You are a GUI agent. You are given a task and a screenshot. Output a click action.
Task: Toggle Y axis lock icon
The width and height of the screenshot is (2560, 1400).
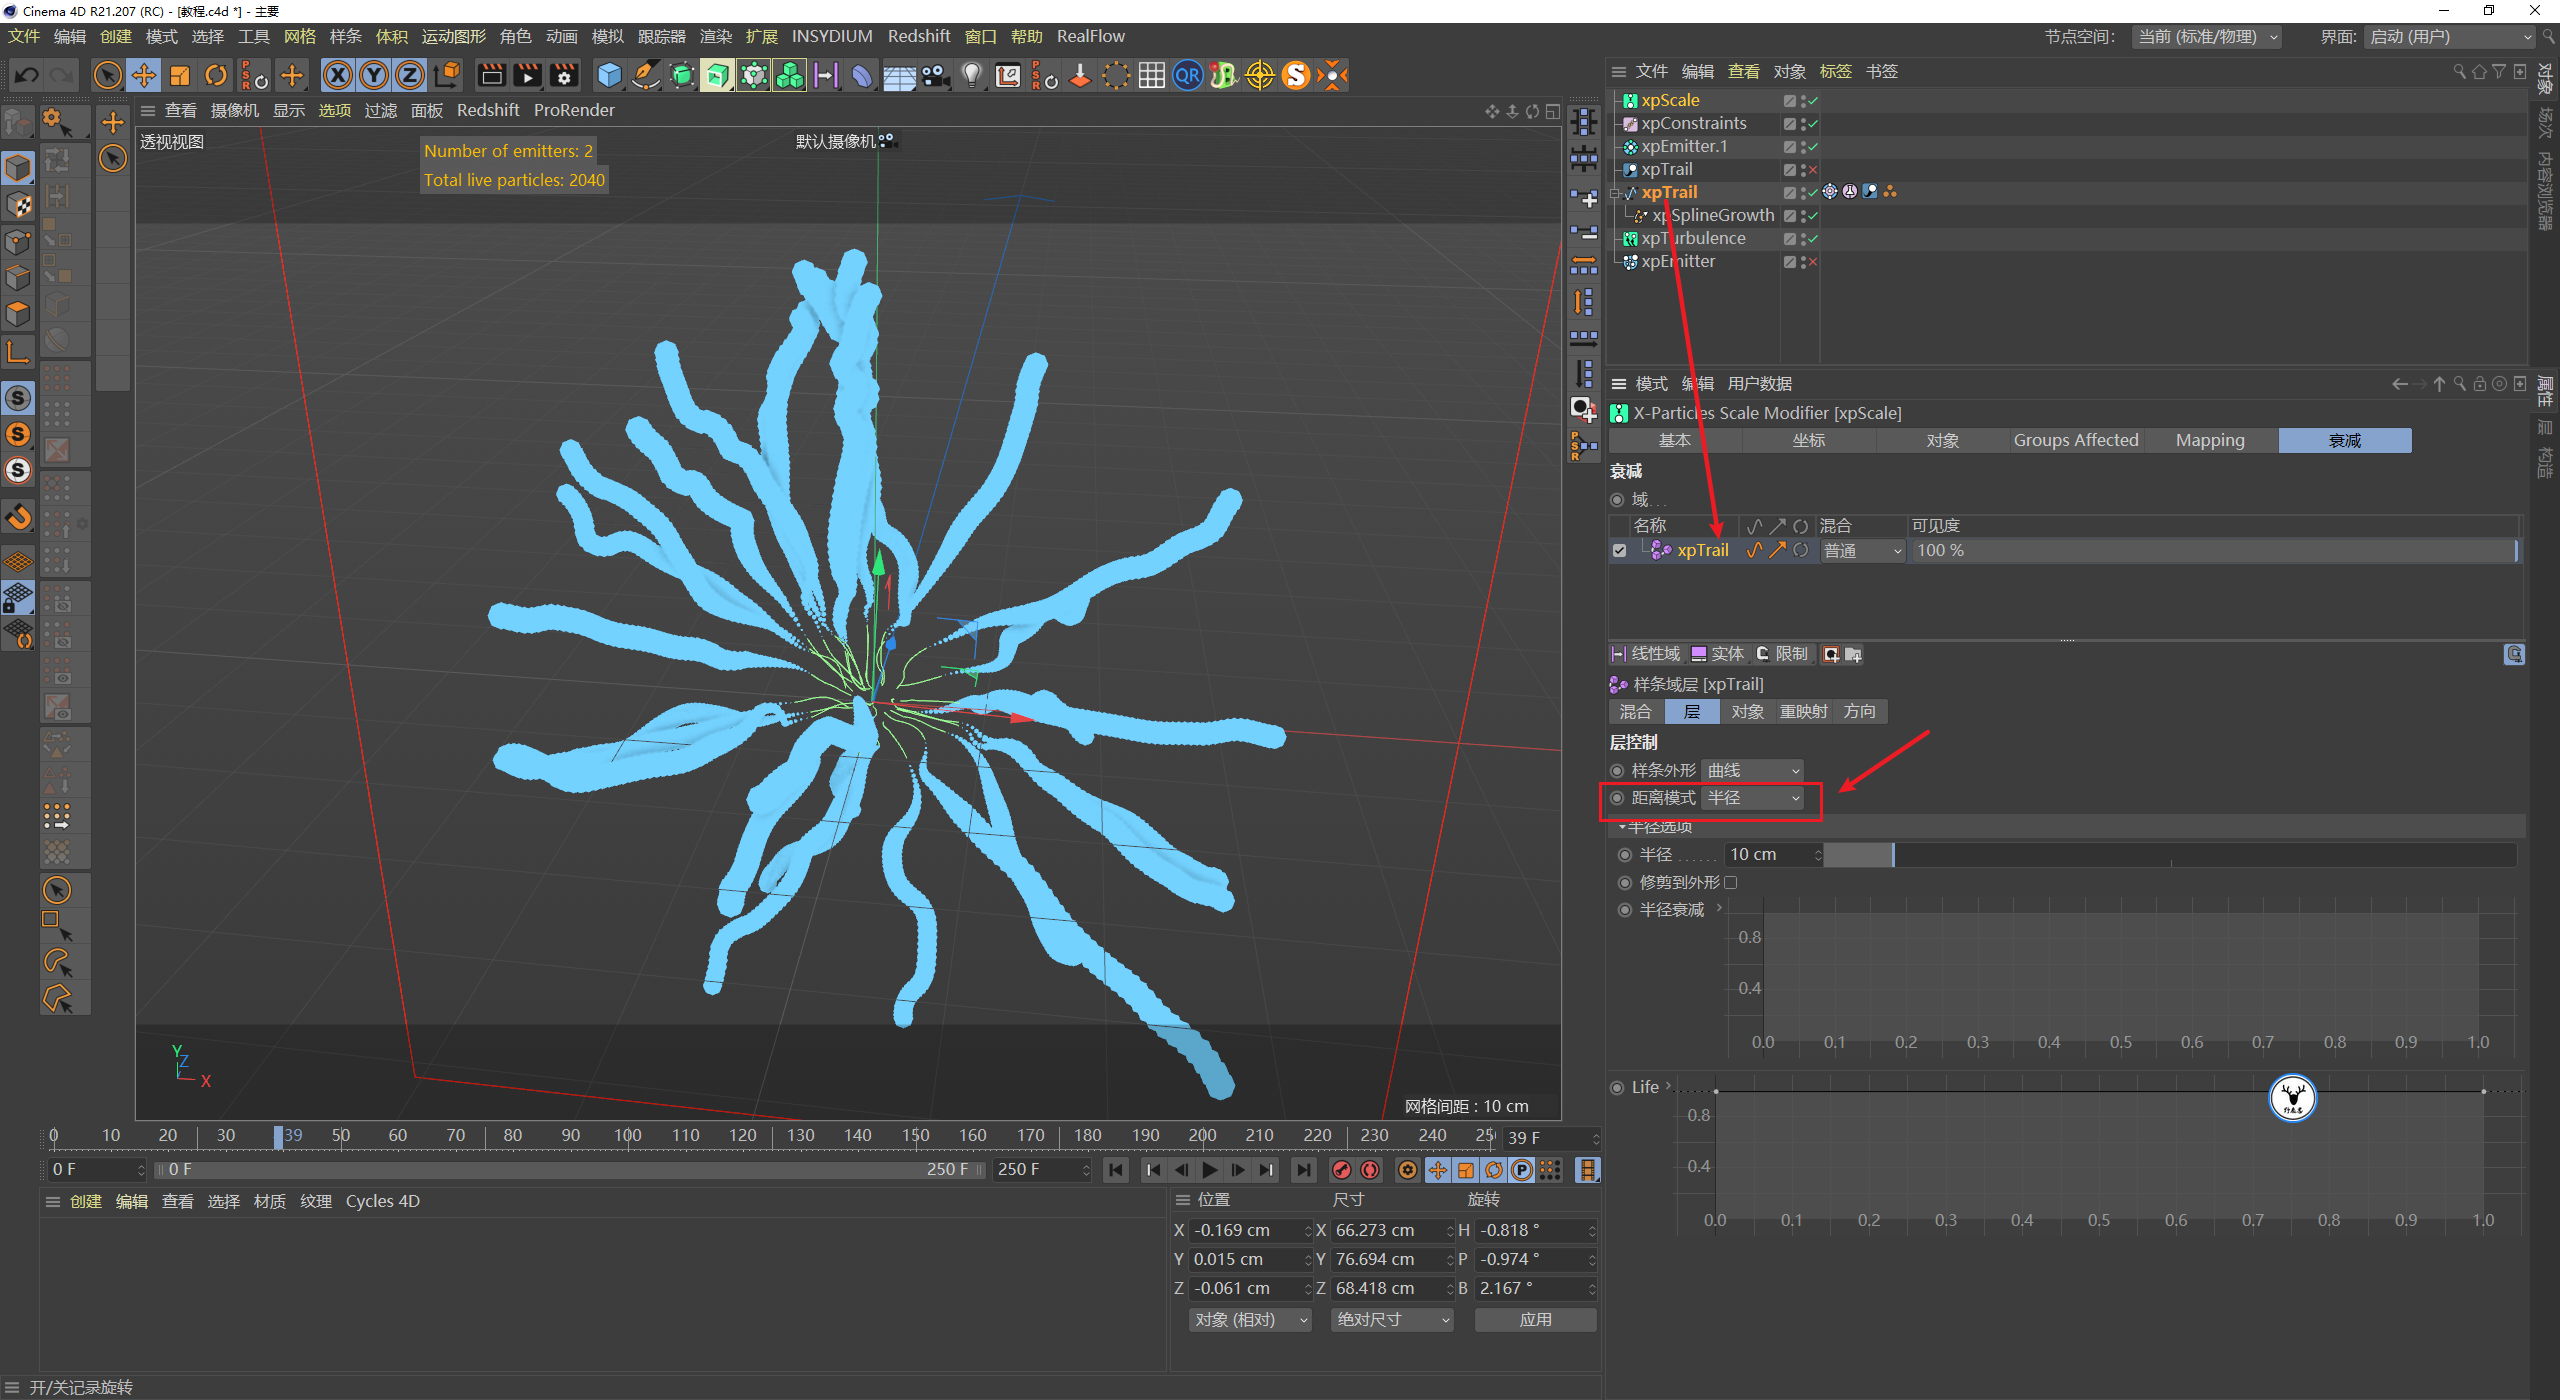click(x=374, y=75)
